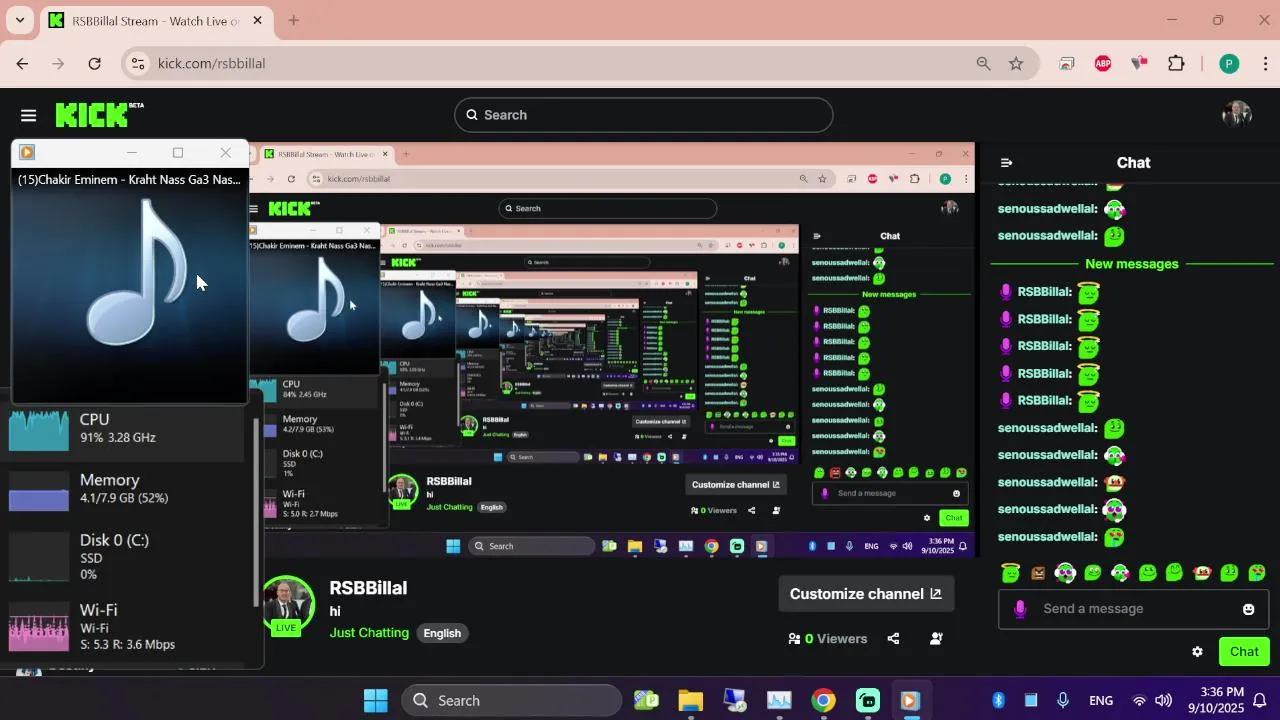Open RSBBillal channel name link

click(368, 588)
